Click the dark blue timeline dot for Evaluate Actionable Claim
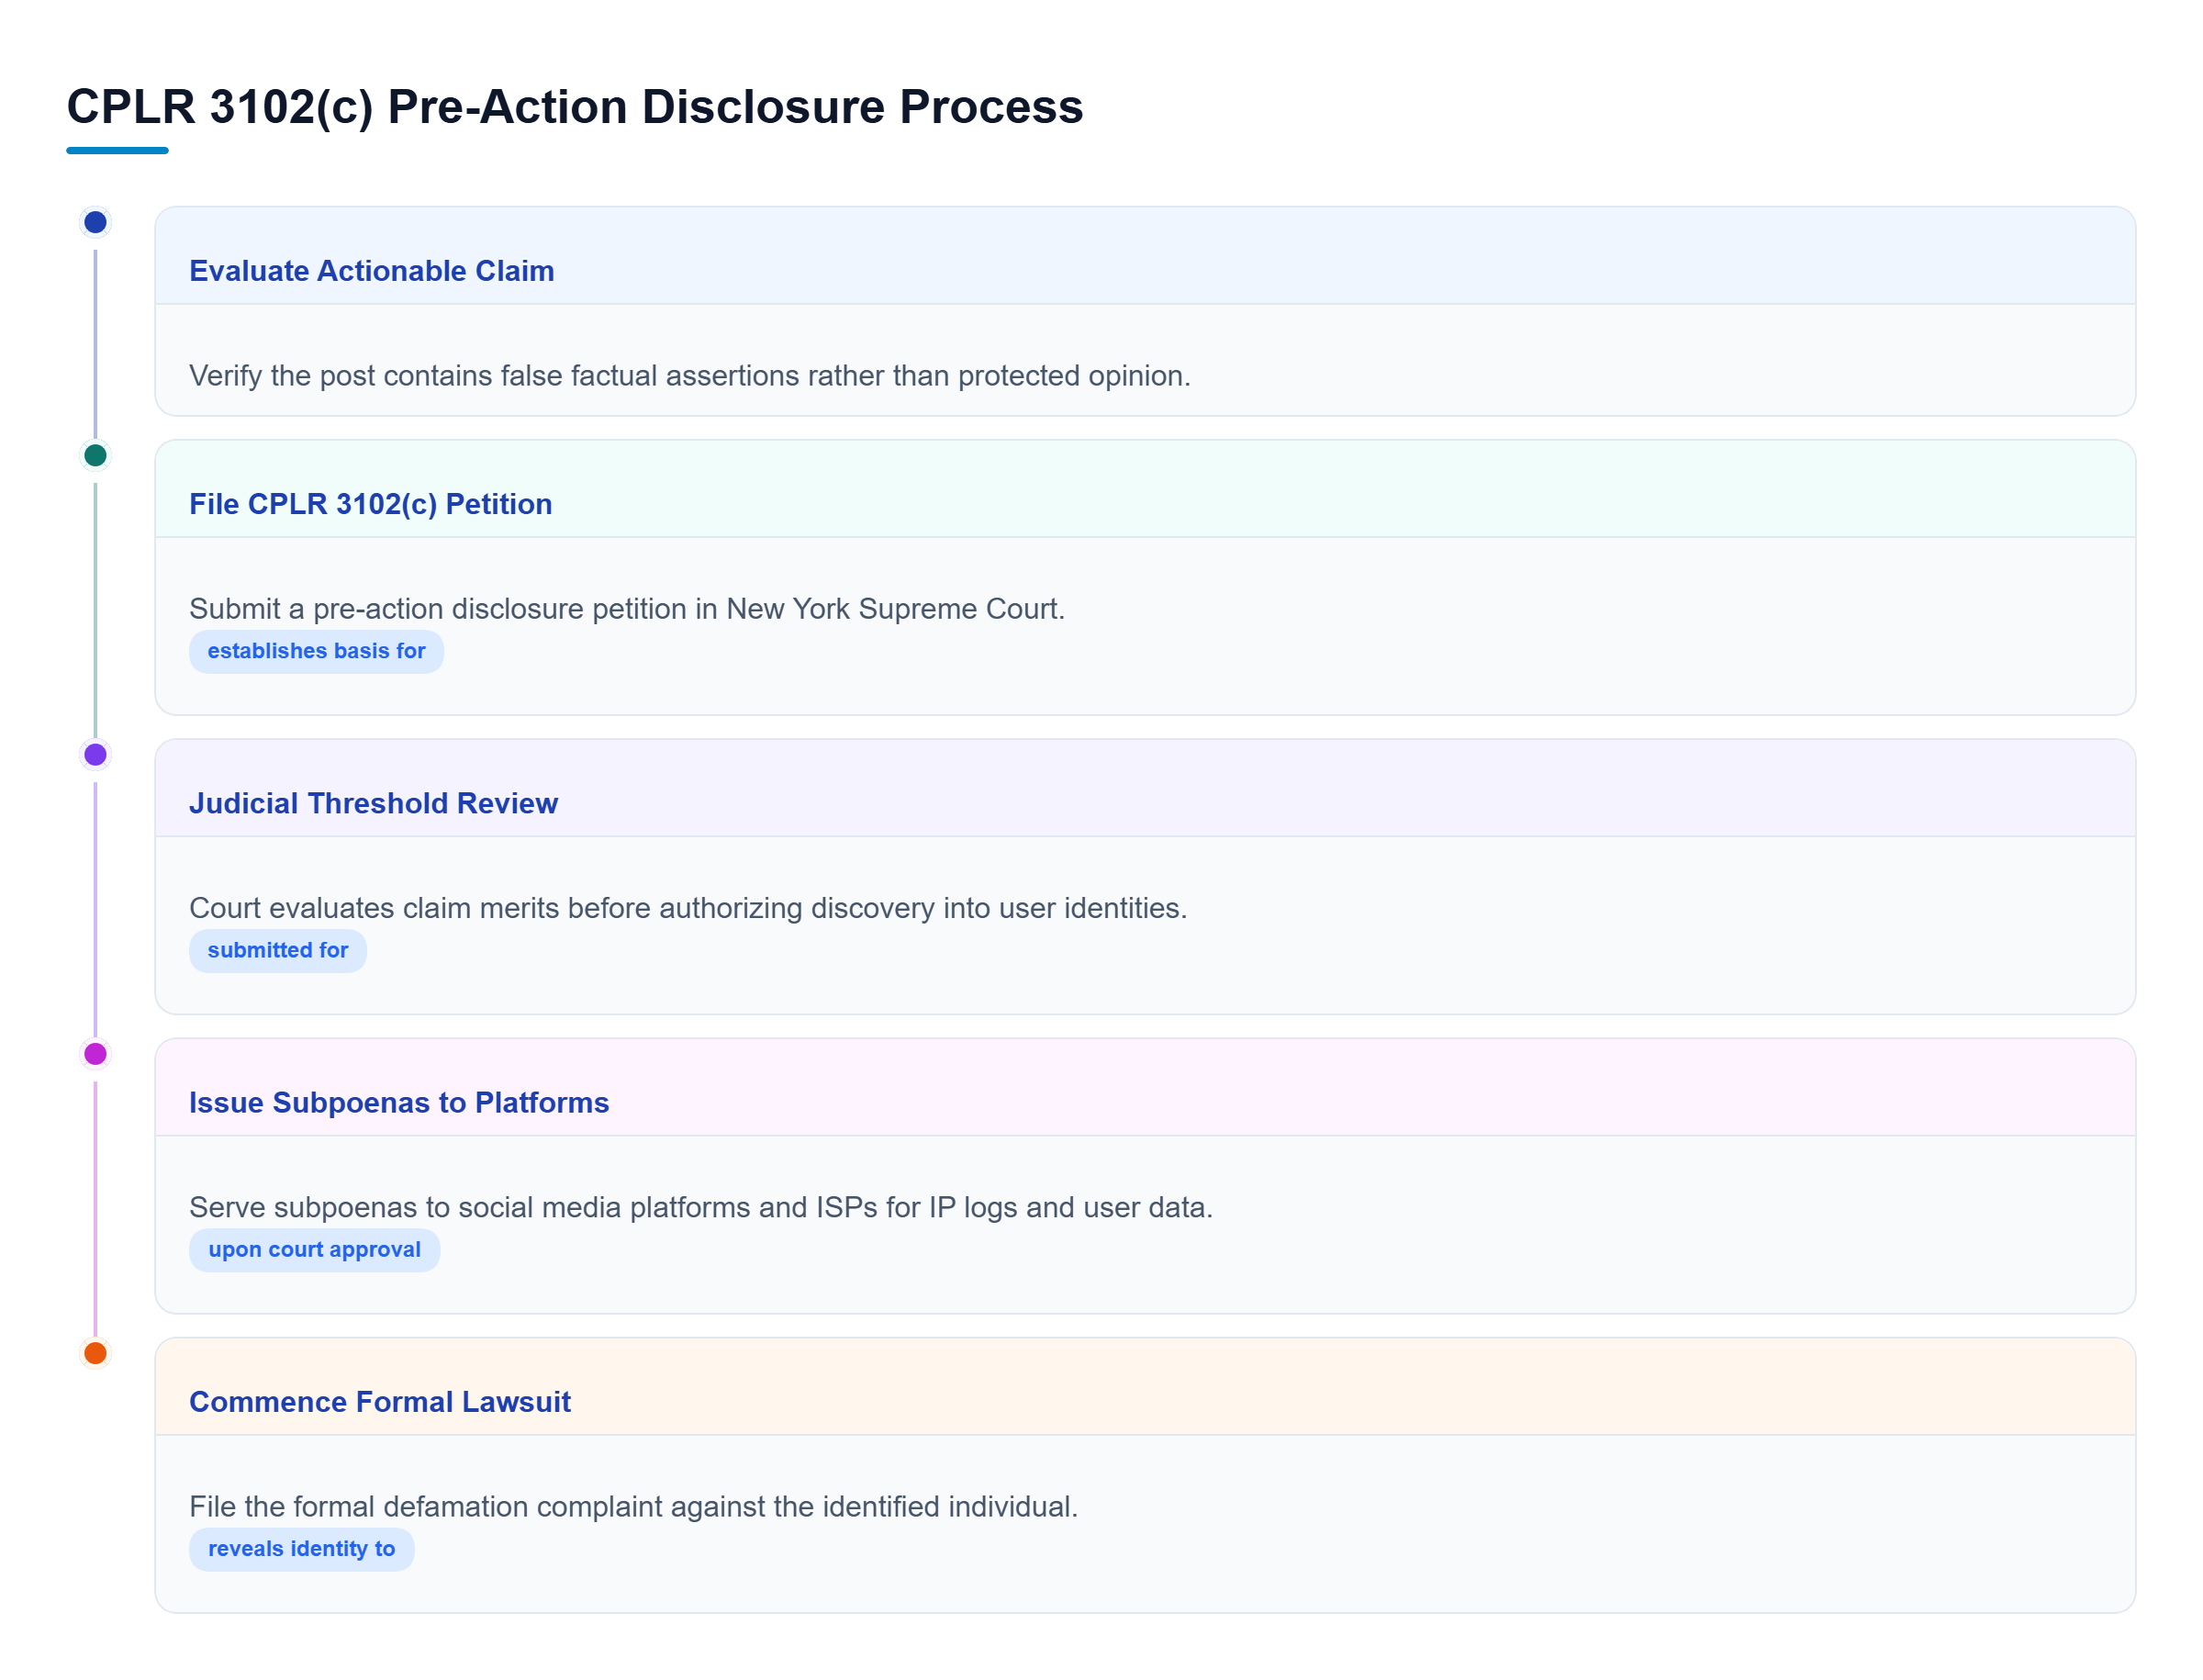Screen dimensions: 2203x1680 tap(95, 222)
